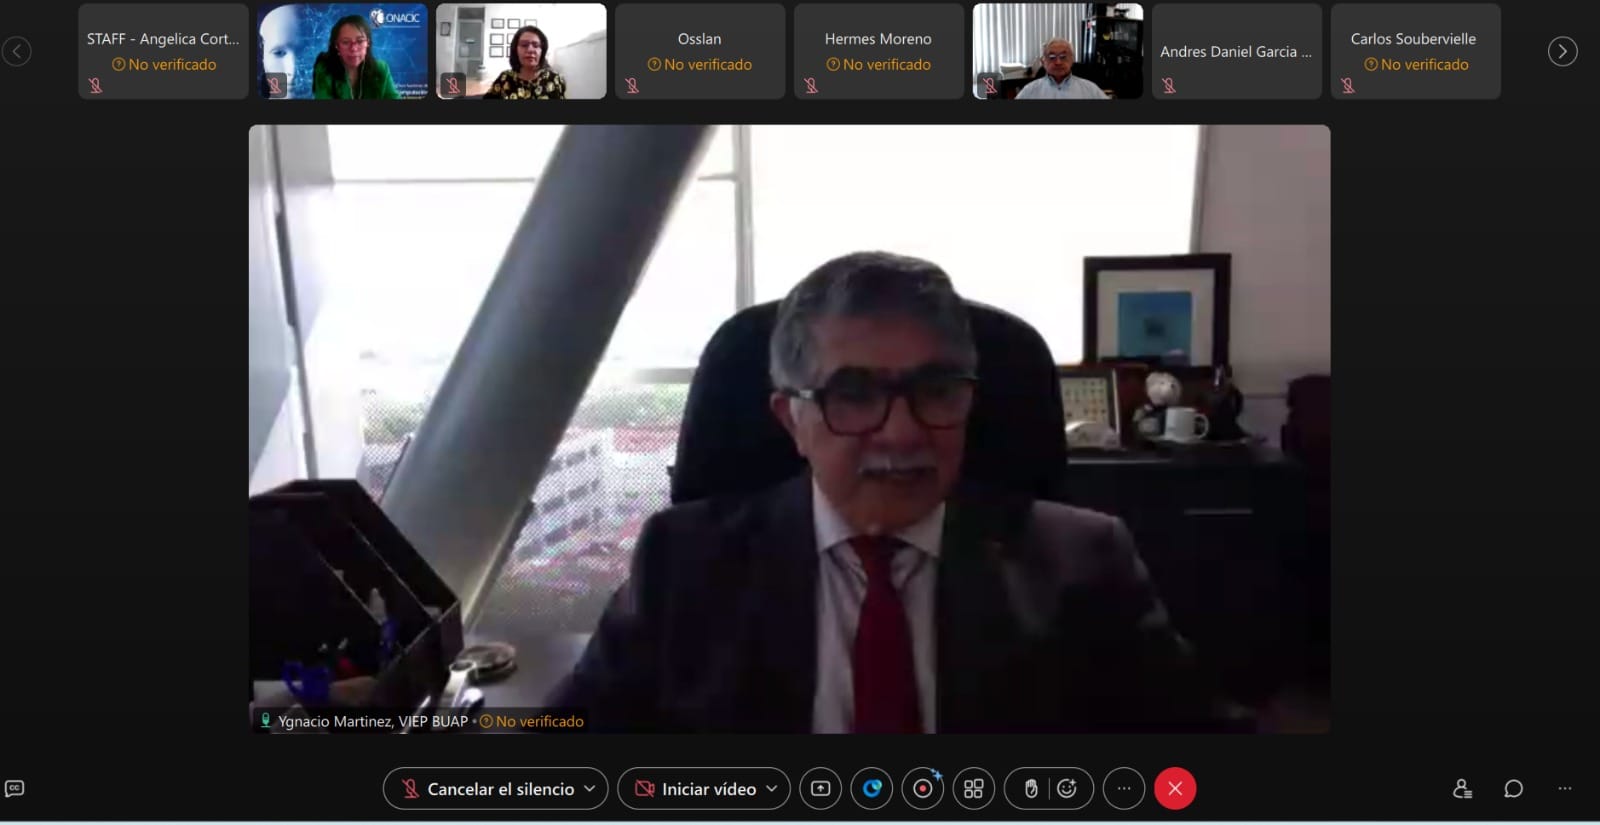Expand audio options arrow beside Cancelar el silencio
The image size is (1600, 825).
(x=590, y=789)
